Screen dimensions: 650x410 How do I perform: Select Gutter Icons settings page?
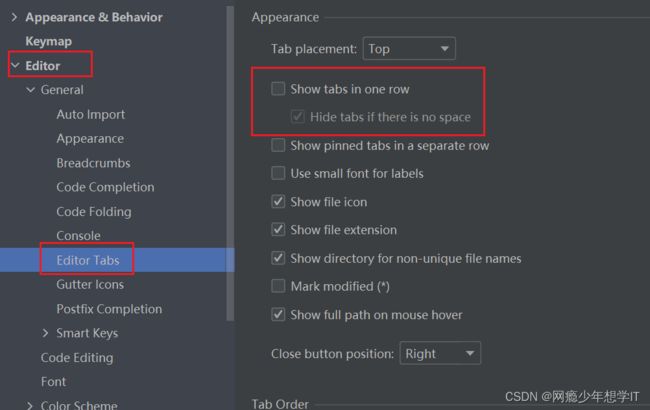90,284
